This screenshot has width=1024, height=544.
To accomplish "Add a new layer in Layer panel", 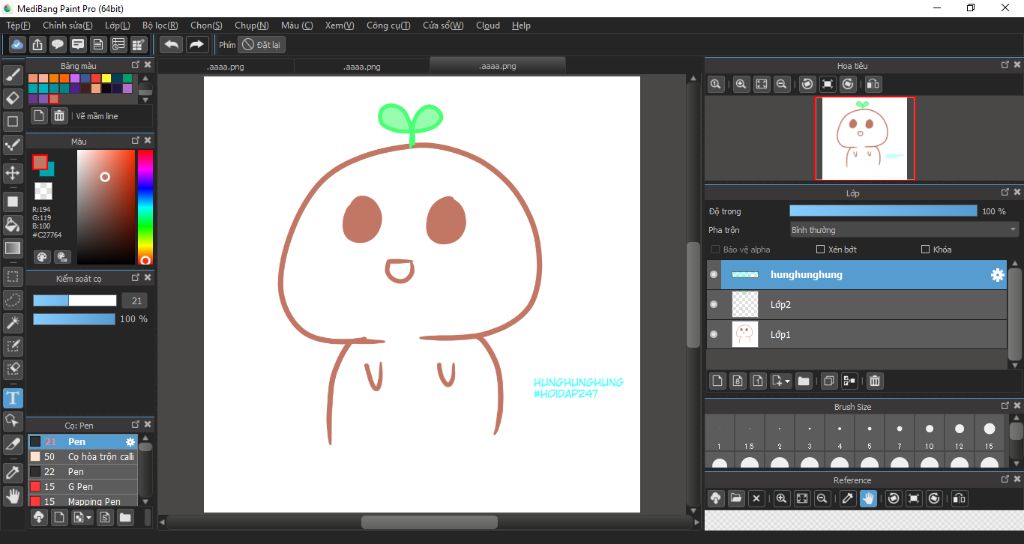I will pos(717,381).
